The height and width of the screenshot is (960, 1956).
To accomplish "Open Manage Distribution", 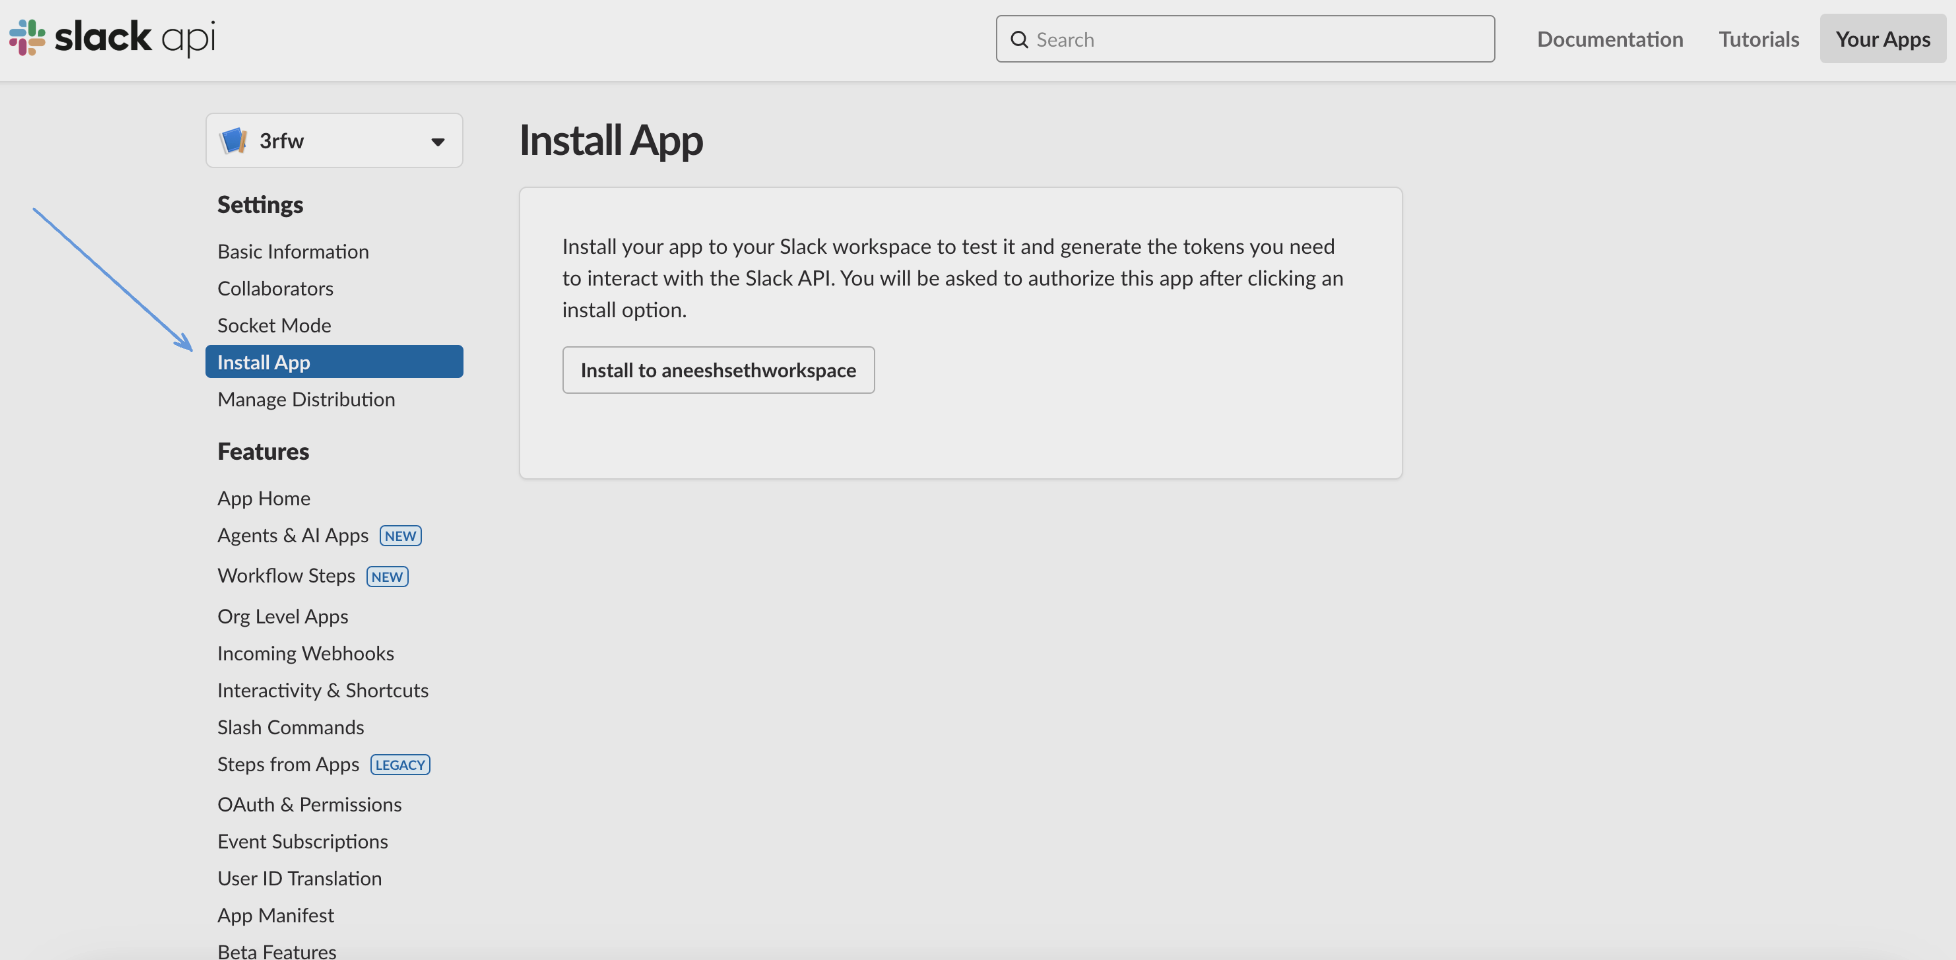I will (306, 400).
